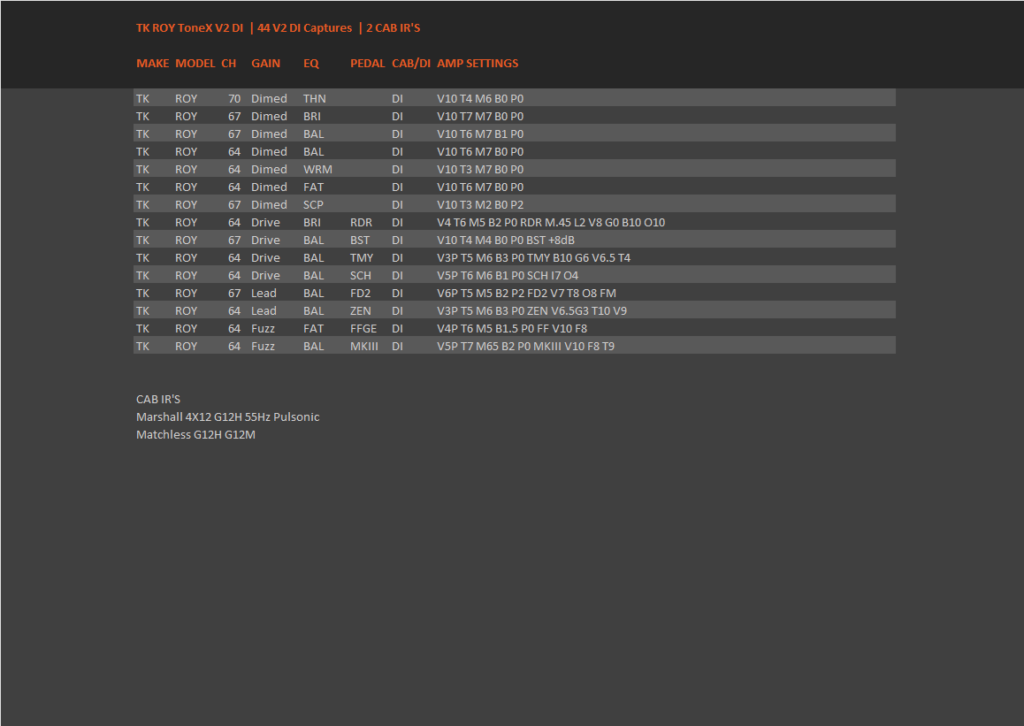Click 'Marshall 4X12 G12H 55Hz Pulsonic' text
The height and width of the screenshot is (726, 1024).
coord(228,417)
